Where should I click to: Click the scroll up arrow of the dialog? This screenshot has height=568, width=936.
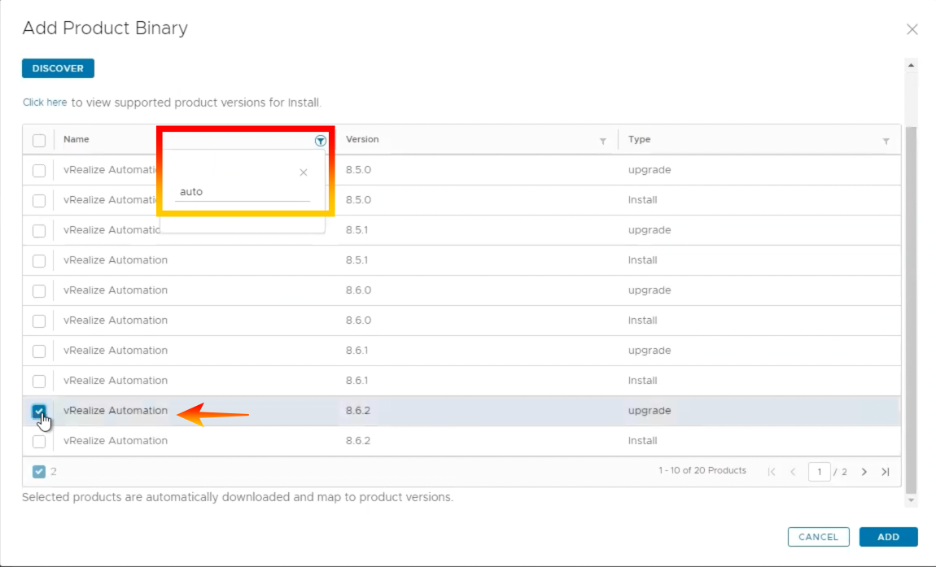click(x=911, y=65)
